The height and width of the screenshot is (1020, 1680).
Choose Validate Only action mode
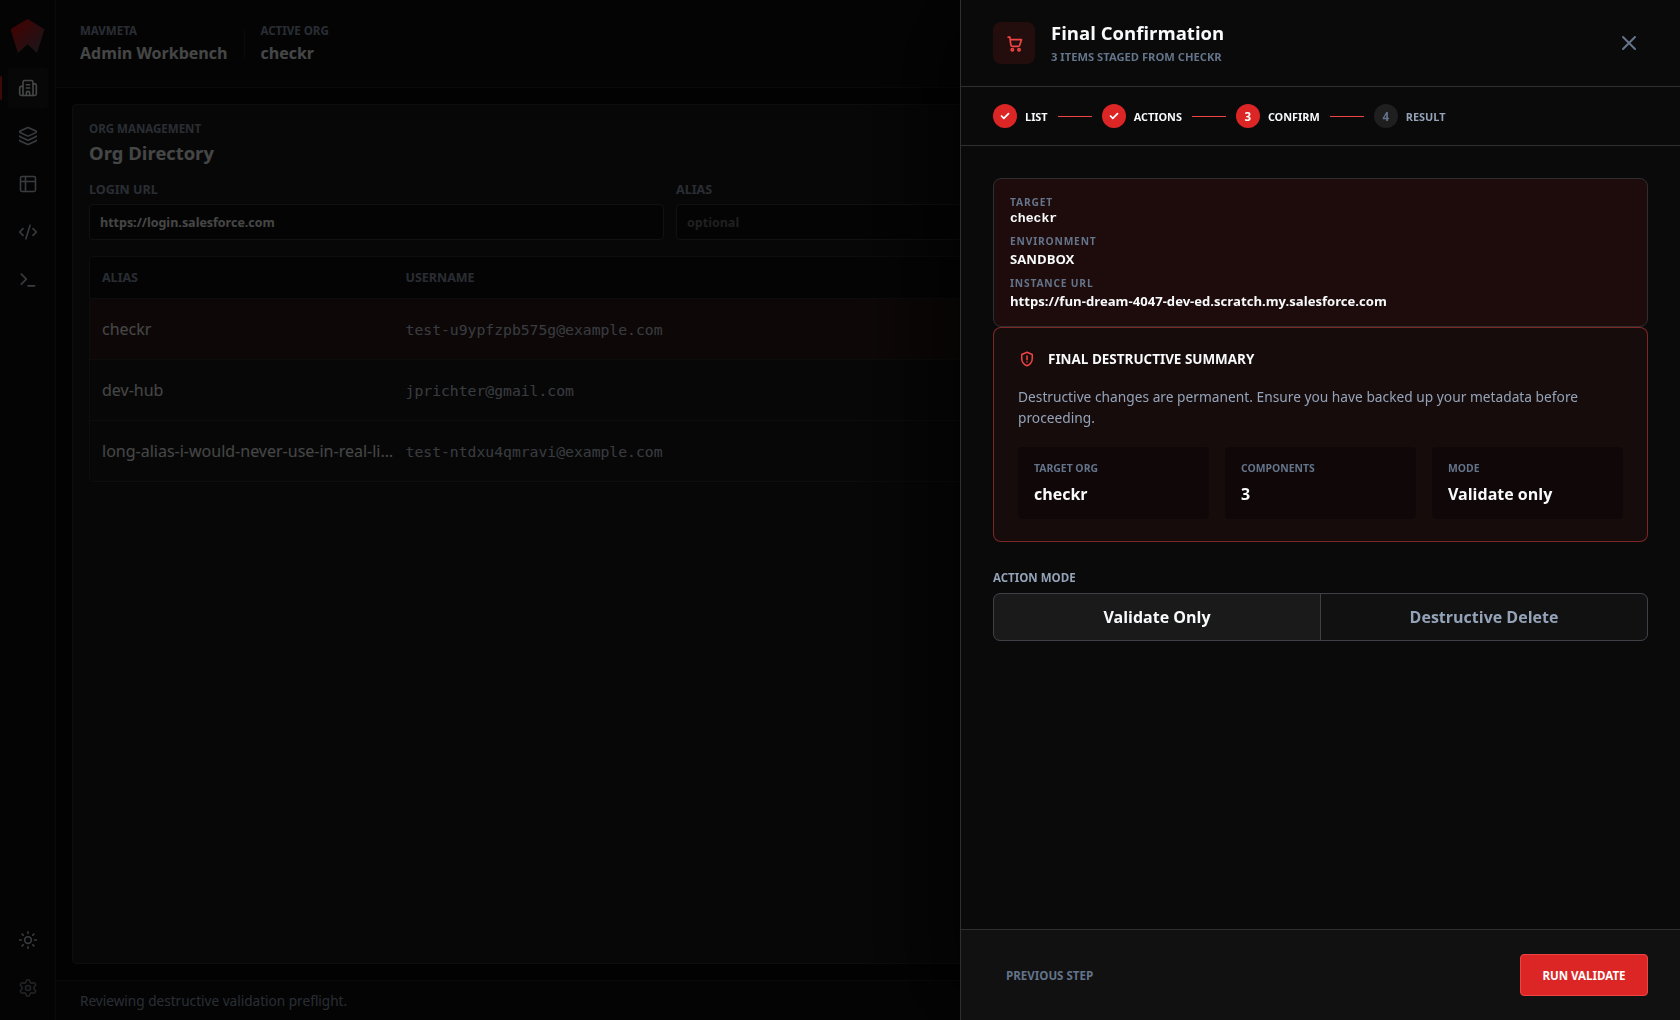pyautogui.click(x=1157, y=617)
